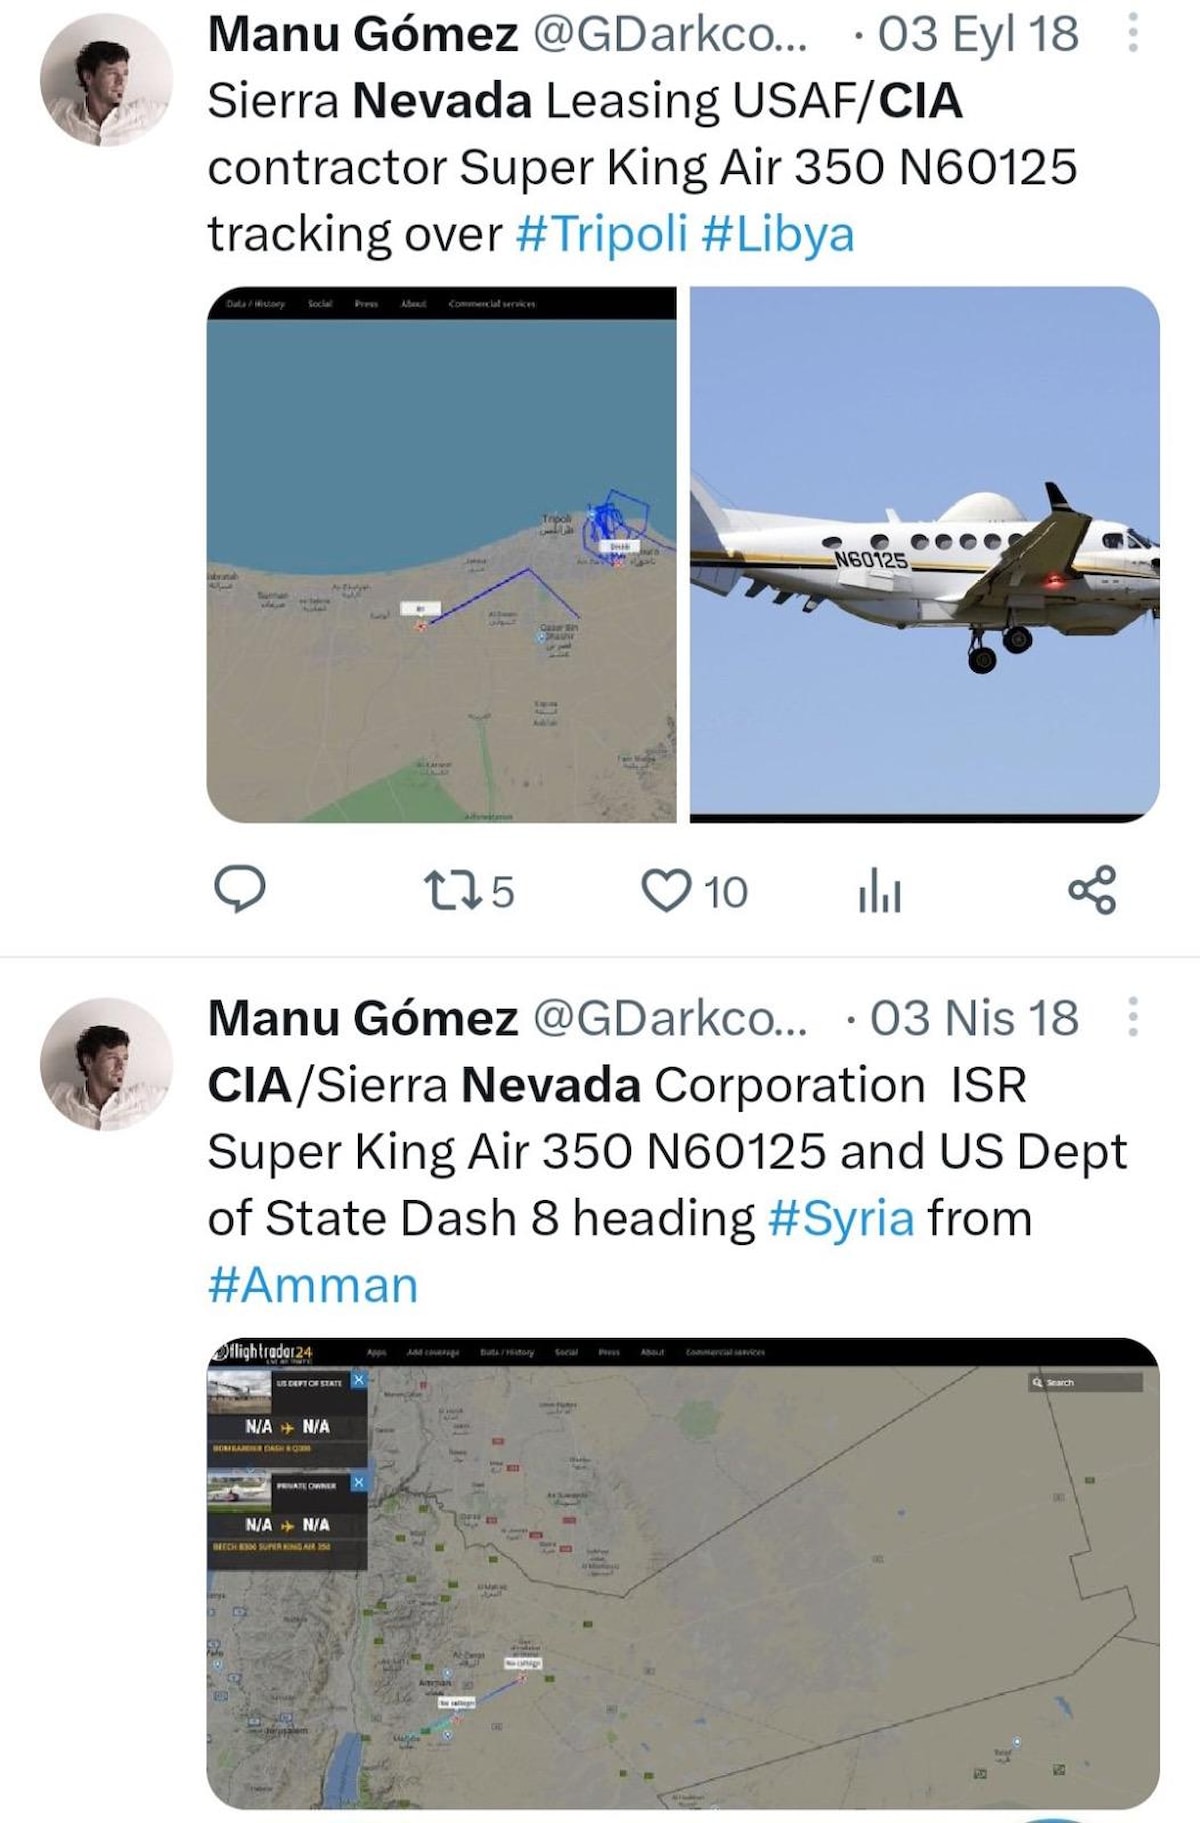This screenshot has width=1200, height=1823.
Task: Open Manu Gómez avatar on first tweet
Action: (106, 79)
